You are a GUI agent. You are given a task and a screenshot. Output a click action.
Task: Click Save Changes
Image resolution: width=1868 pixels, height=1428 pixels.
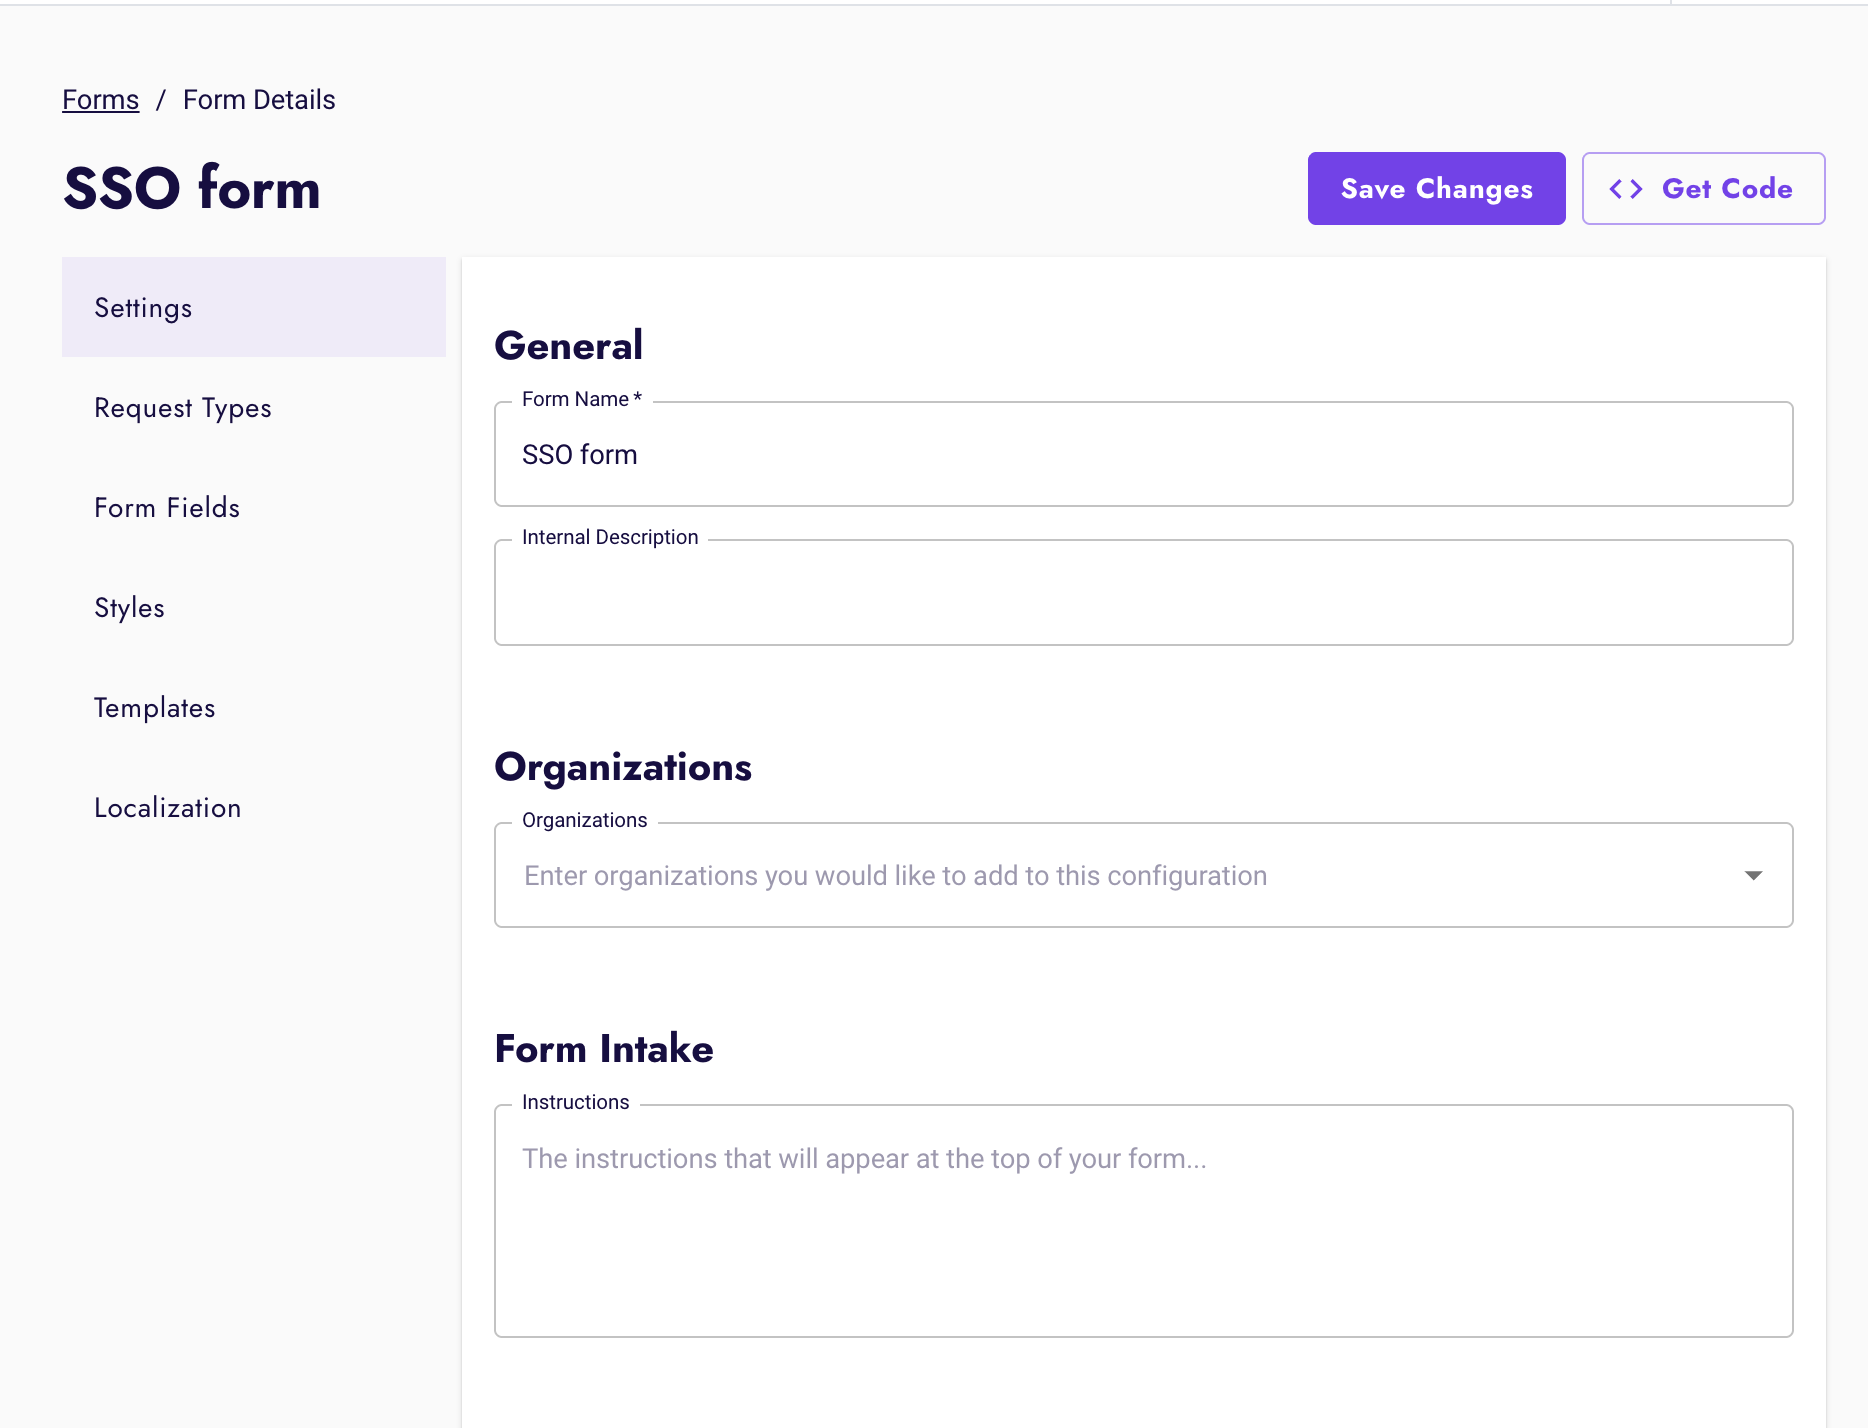point(1436,188)
